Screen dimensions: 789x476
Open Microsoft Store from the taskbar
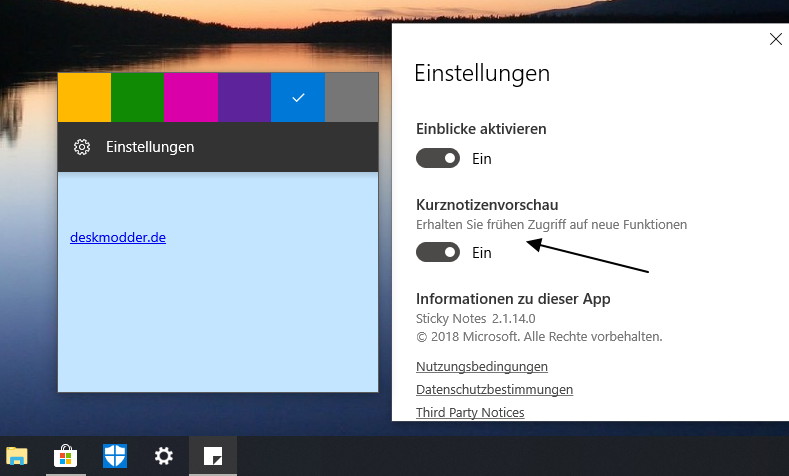tap(65, 456)
